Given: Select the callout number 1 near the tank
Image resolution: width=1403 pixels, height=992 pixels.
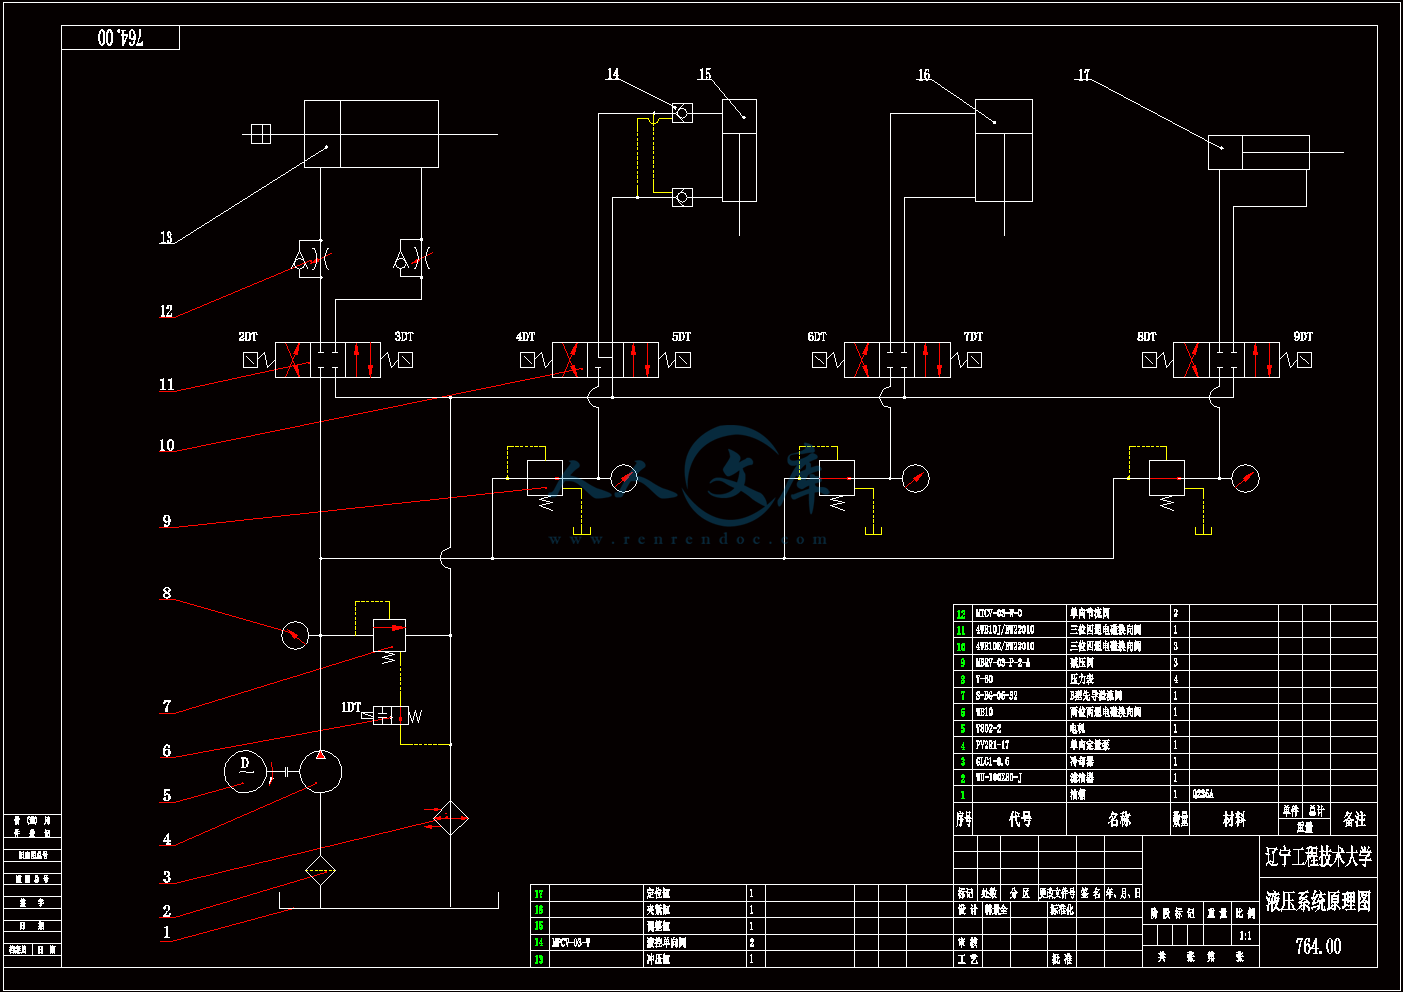Looking at the screenshot, I should tap(166, 932).
